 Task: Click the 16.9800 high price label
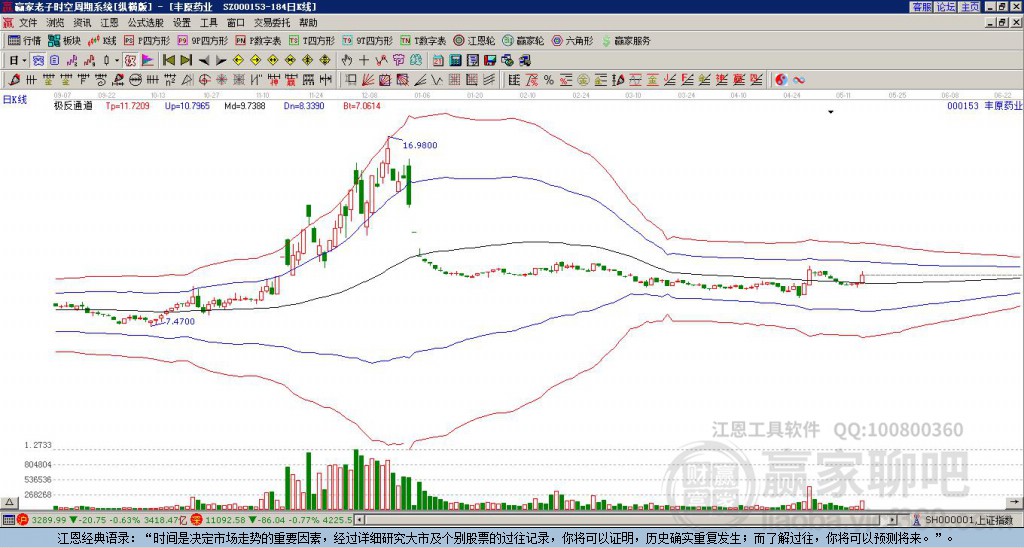[420, 145]
